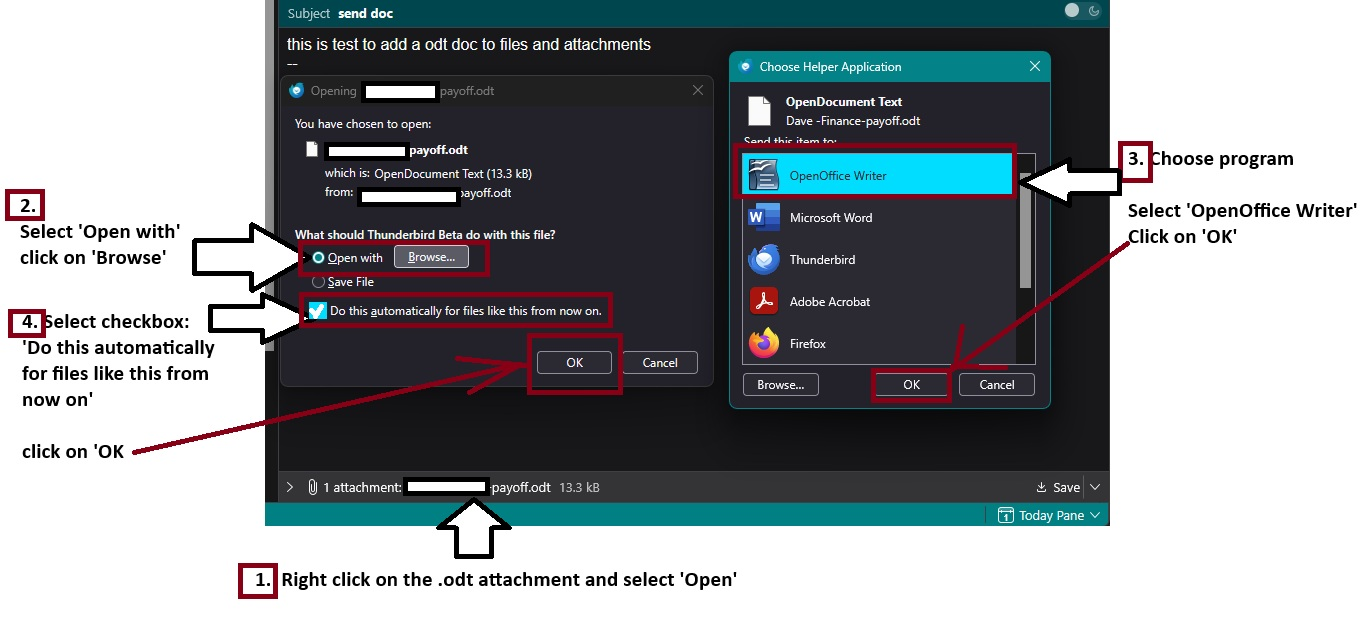Click the paperclip attachment icon
This screenshot has width=1371, height=621.
pyautogui.click(x=312, y=487)
